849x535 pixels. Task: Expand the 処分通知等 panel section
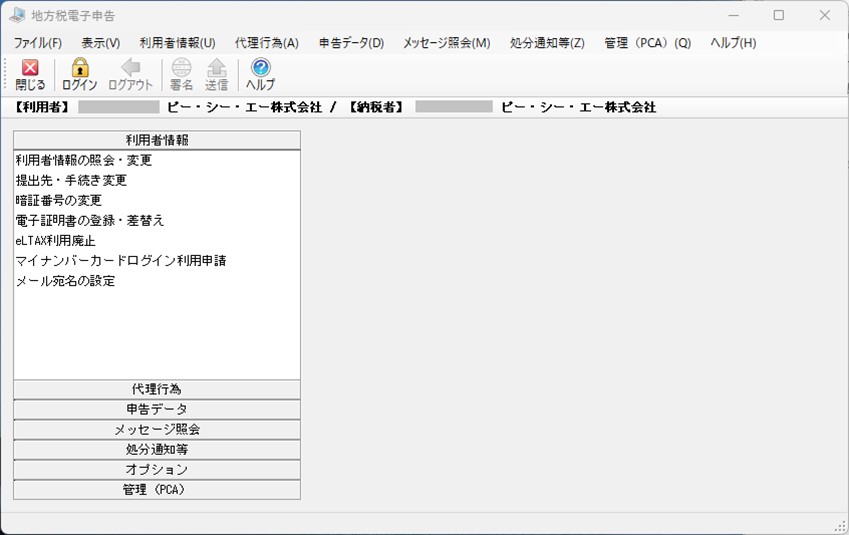(x=156, y=449)
